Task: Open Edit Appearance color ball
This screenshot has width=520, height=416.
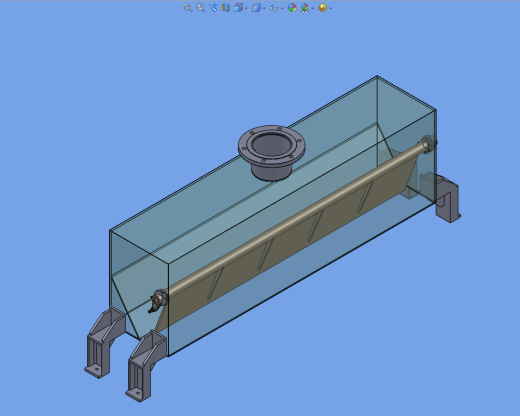Action: pos(292,8)
